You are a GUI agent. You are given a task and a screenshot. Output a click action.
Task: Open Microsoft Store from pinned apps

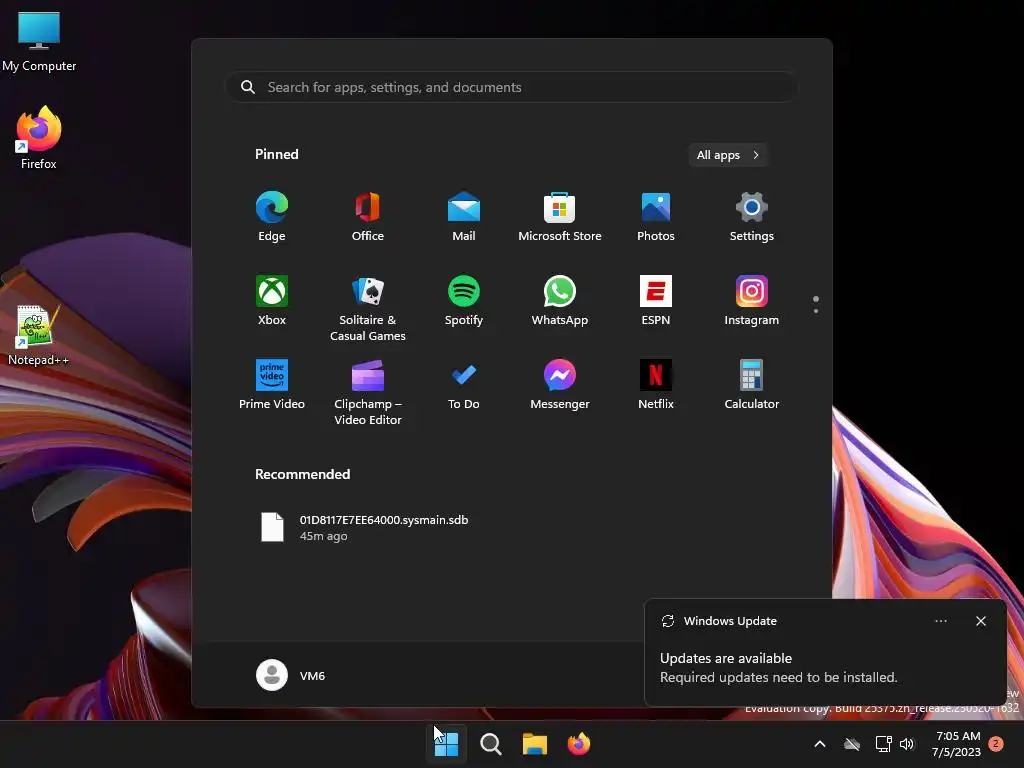[560, 217]
